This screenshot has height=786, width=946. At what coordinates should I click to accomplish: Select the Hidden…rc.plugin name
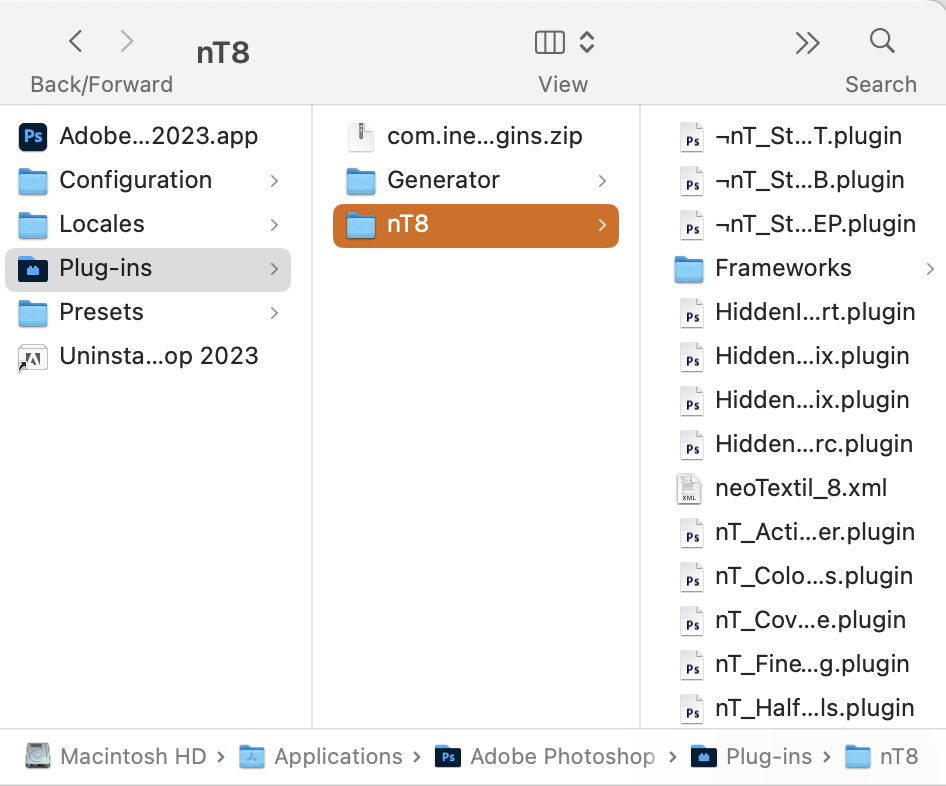(x=814, y=444)
